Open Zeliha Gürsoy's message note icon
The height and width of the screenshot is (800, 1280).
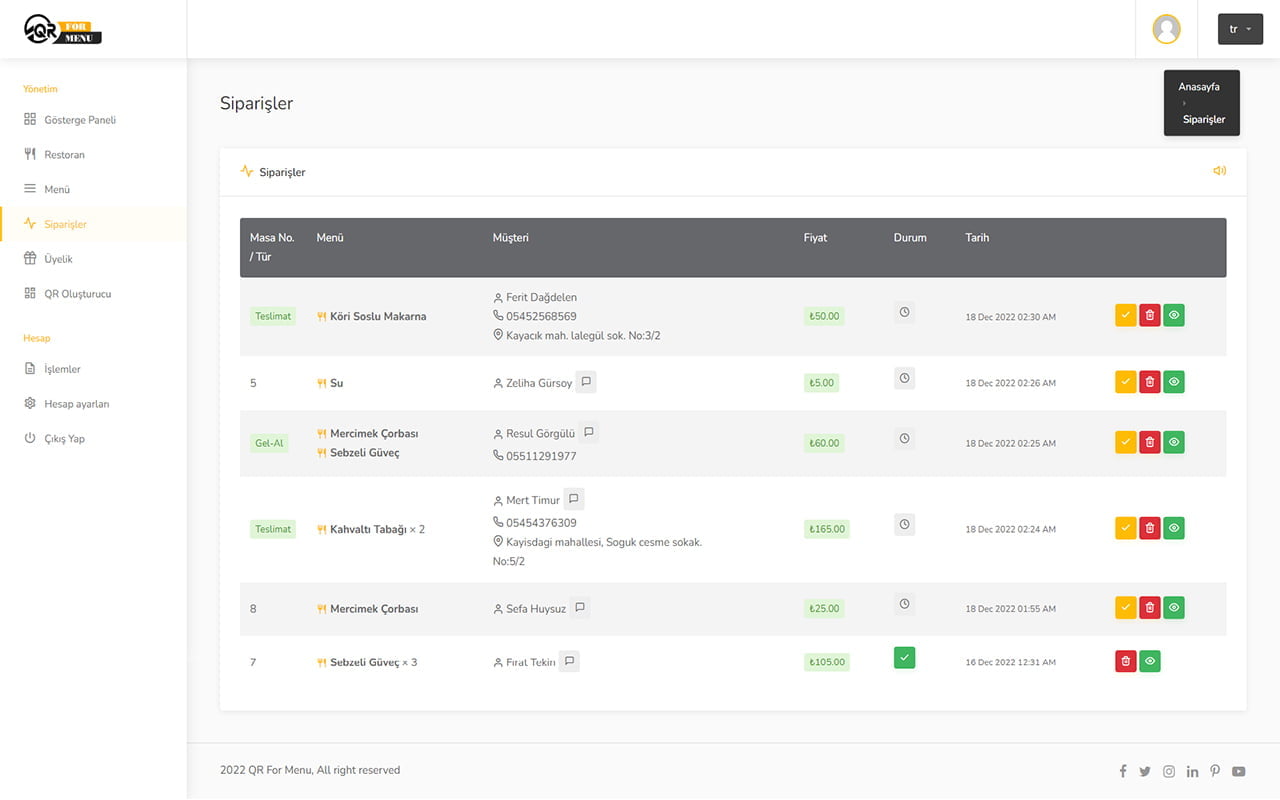[586, 382]
